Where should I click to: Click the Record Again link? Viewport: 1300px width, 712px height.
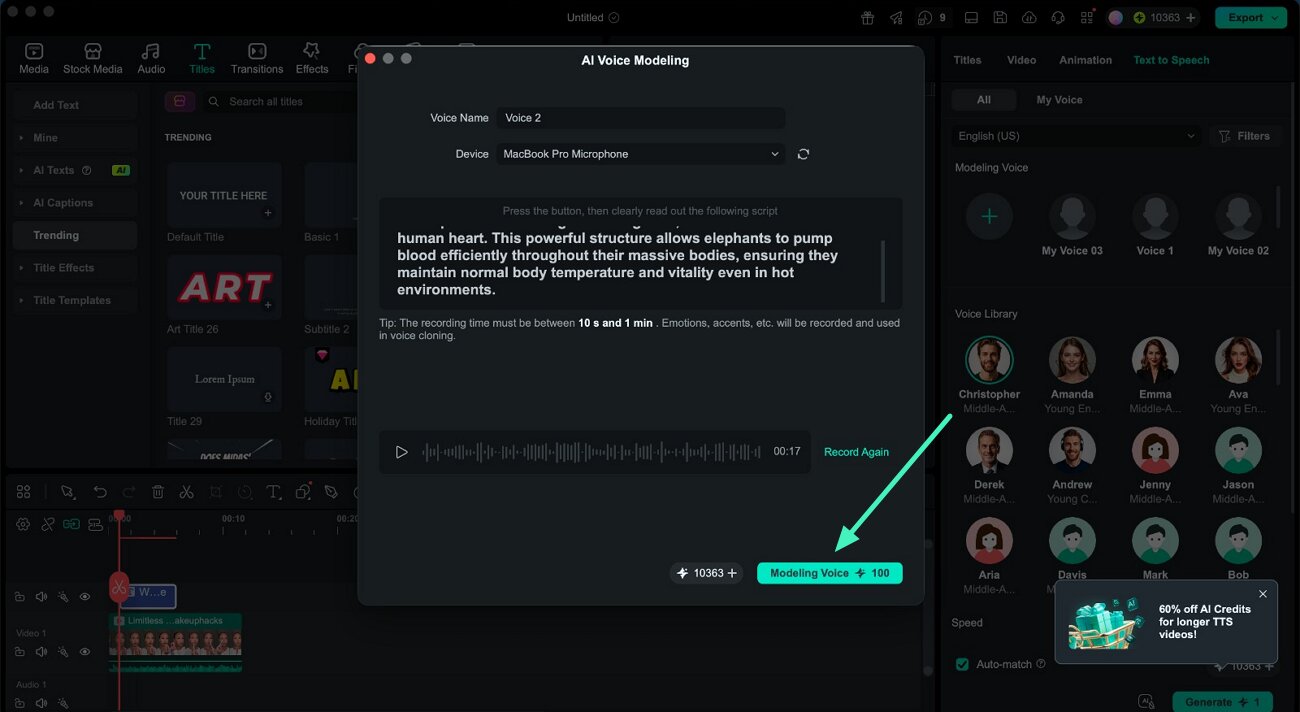point(856,452)
